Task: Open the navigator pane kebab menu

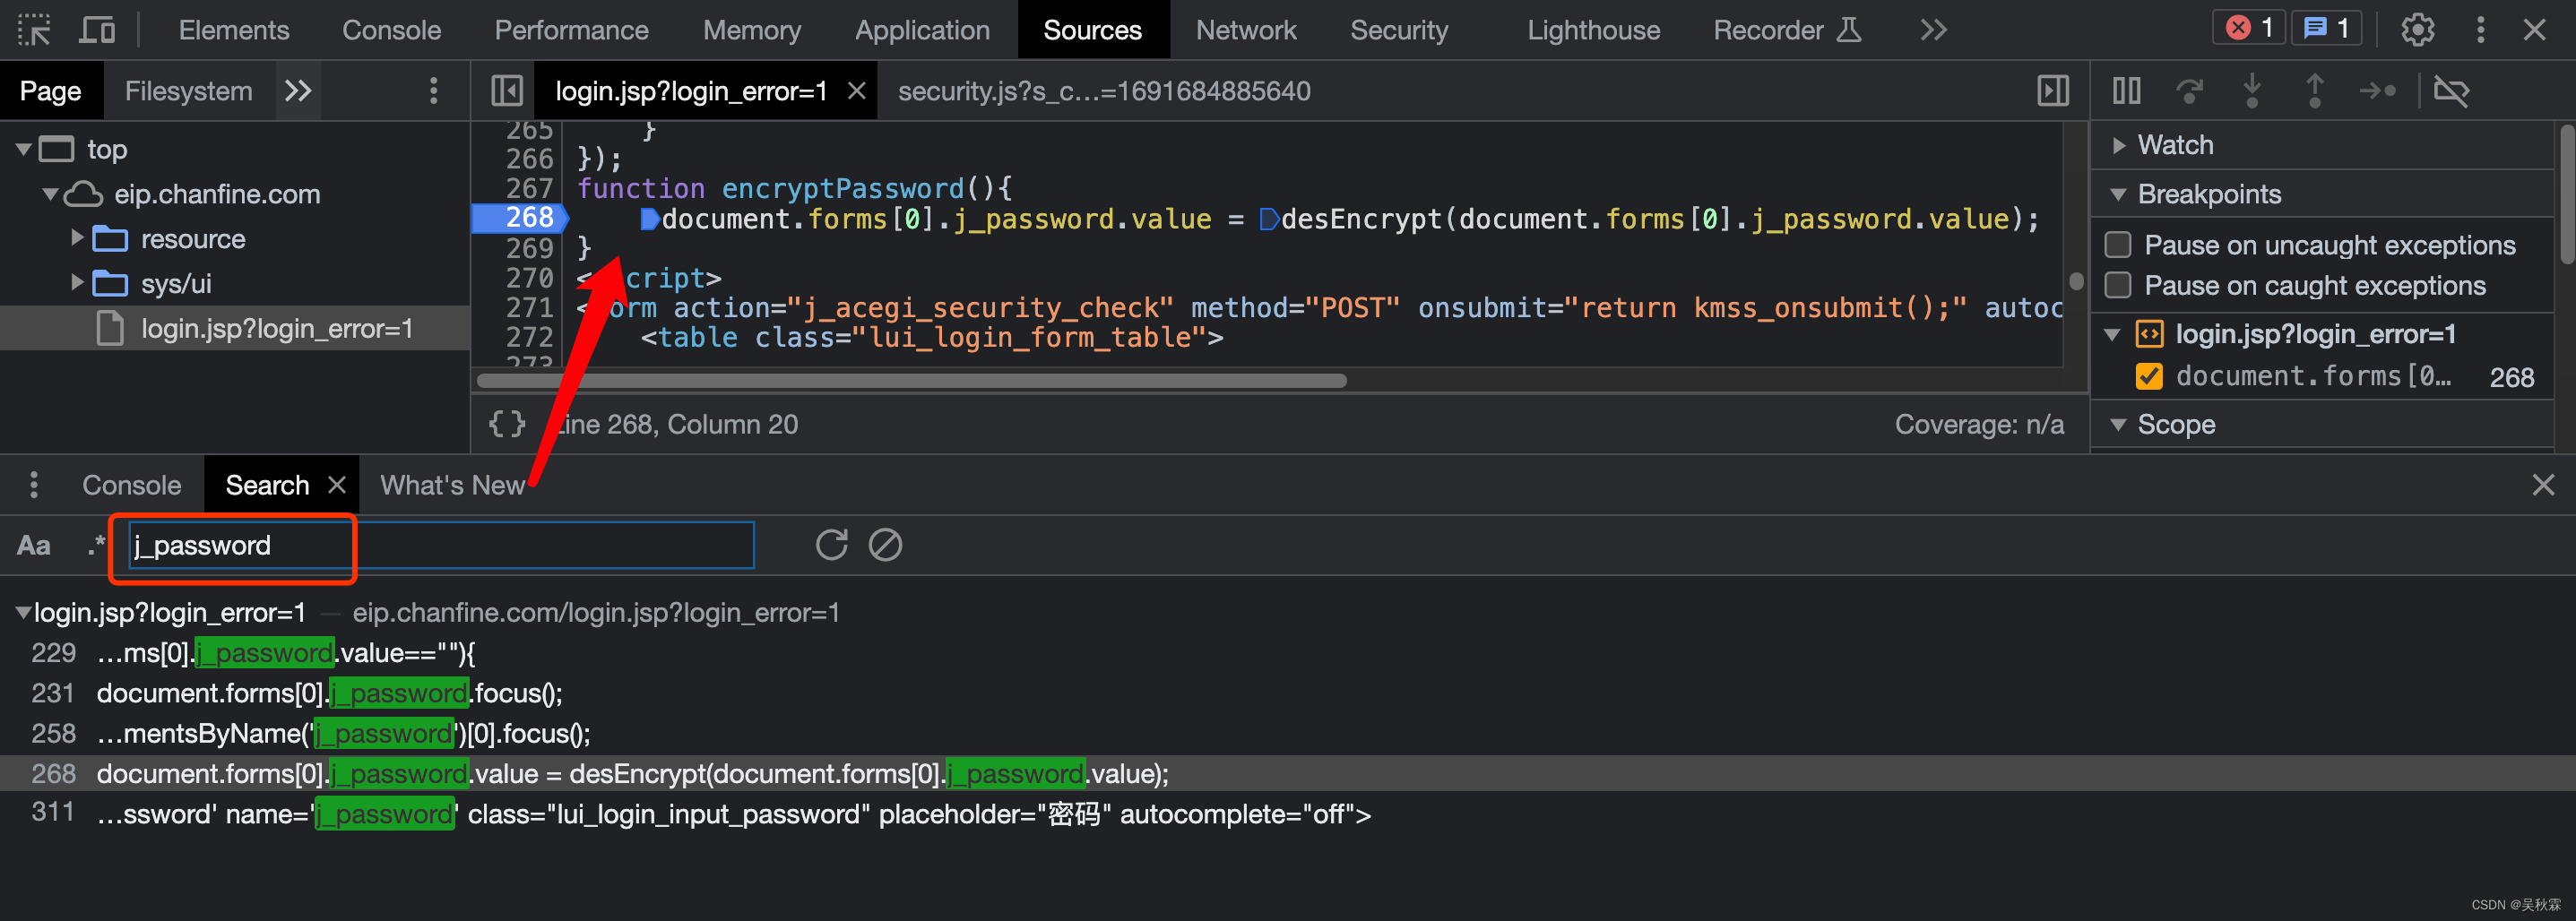Action: pyautogui.click(x=433, y=91)
